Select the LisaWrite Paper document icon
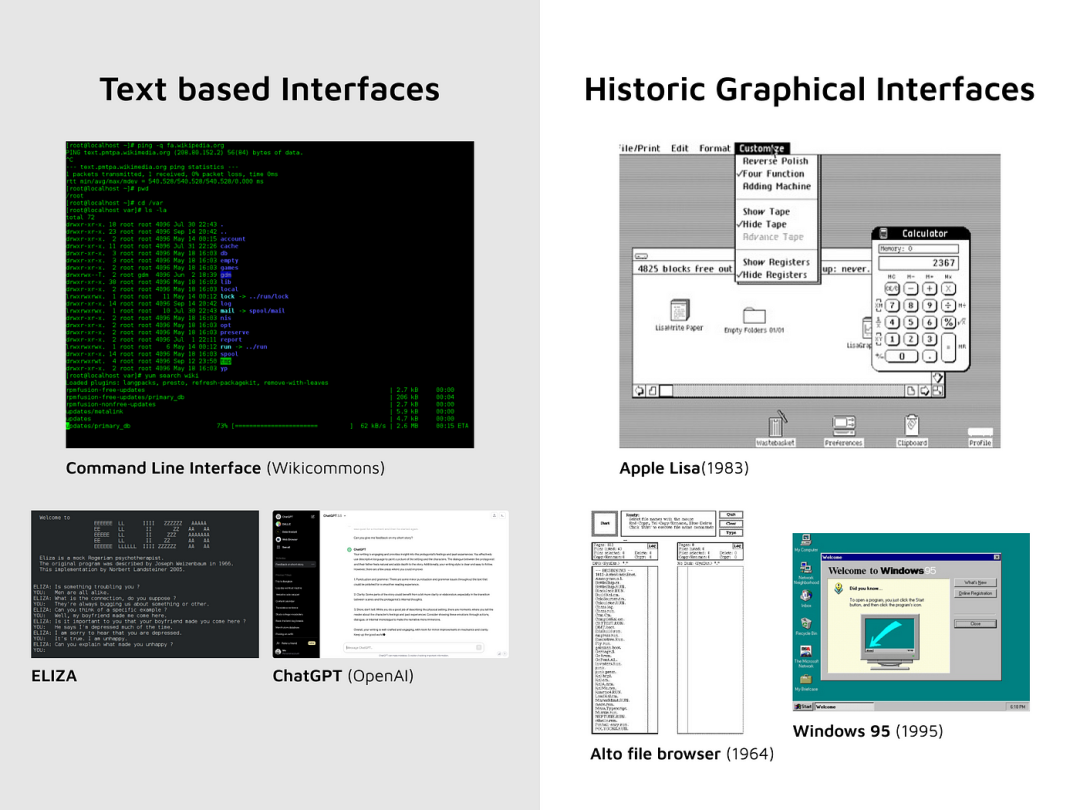1080x810 pixels. pos(679,315)
